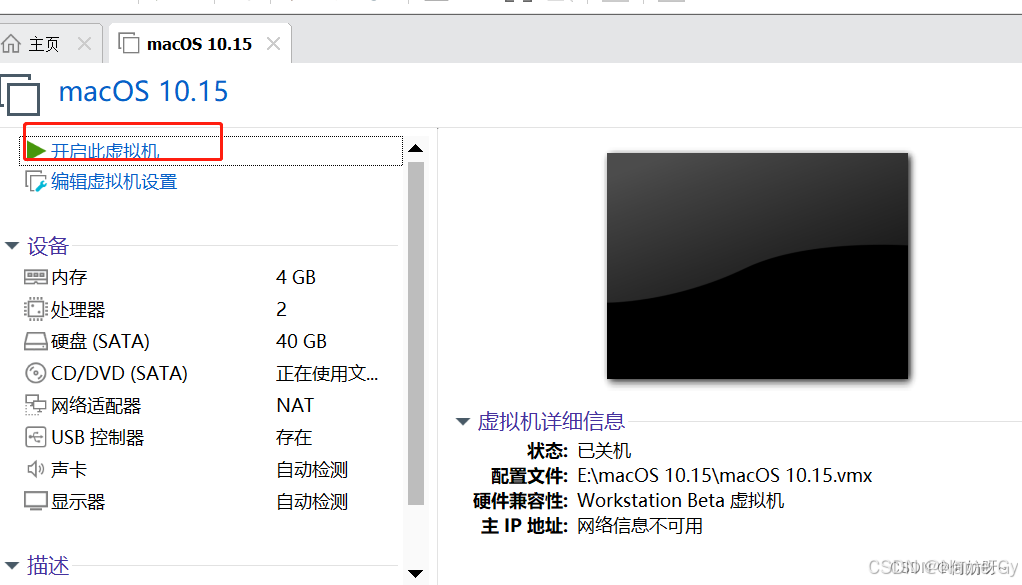Viewport: 1022px width, 585px height.
Task: Click the VM icon on the macOS 10.15 tab
Action: click(x=128, y=43)
